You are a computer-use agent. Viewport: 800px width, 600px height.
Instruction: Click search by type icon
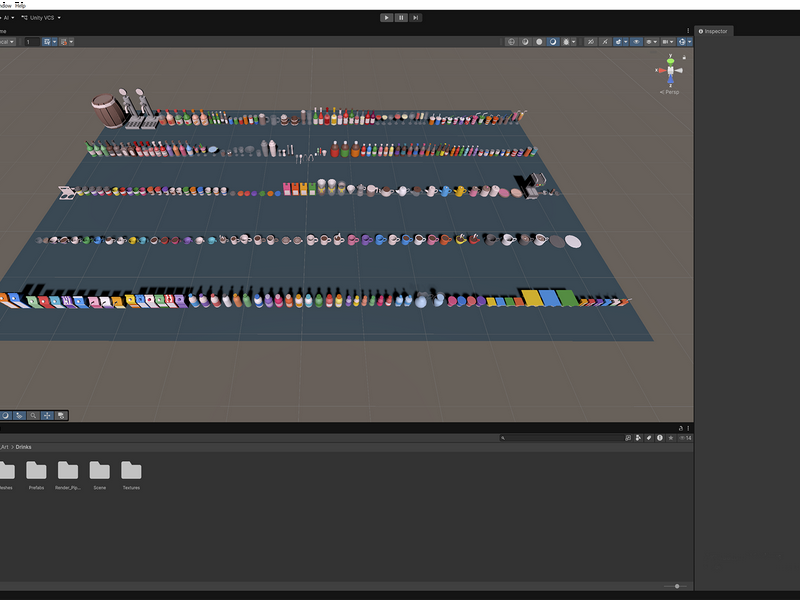(x=638, y=438)
